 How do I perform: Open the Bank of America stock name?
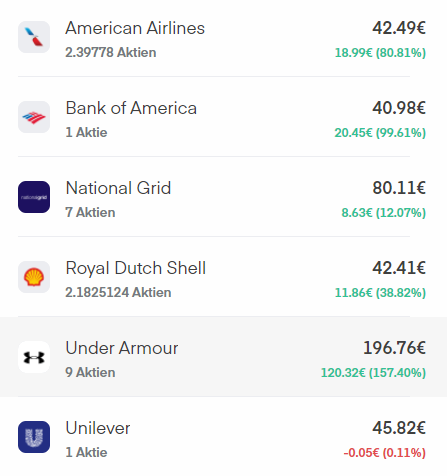click(131, 108)
